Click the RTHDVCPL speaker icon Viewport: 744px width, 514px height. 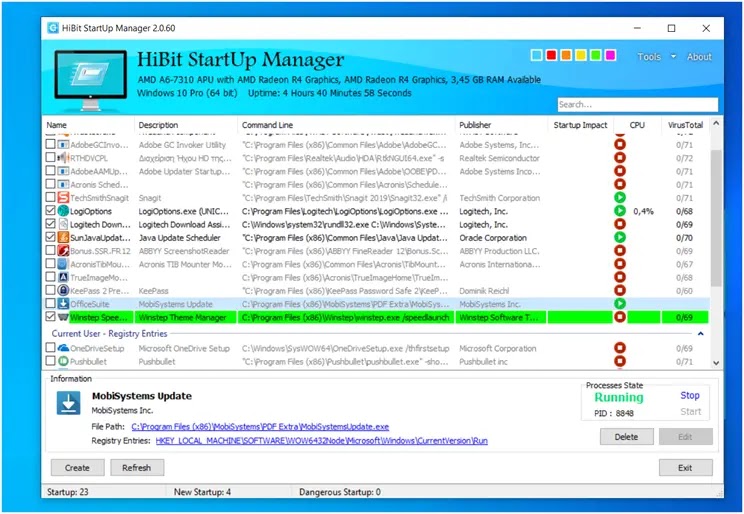pyautogui.click(x=63, y=158)
